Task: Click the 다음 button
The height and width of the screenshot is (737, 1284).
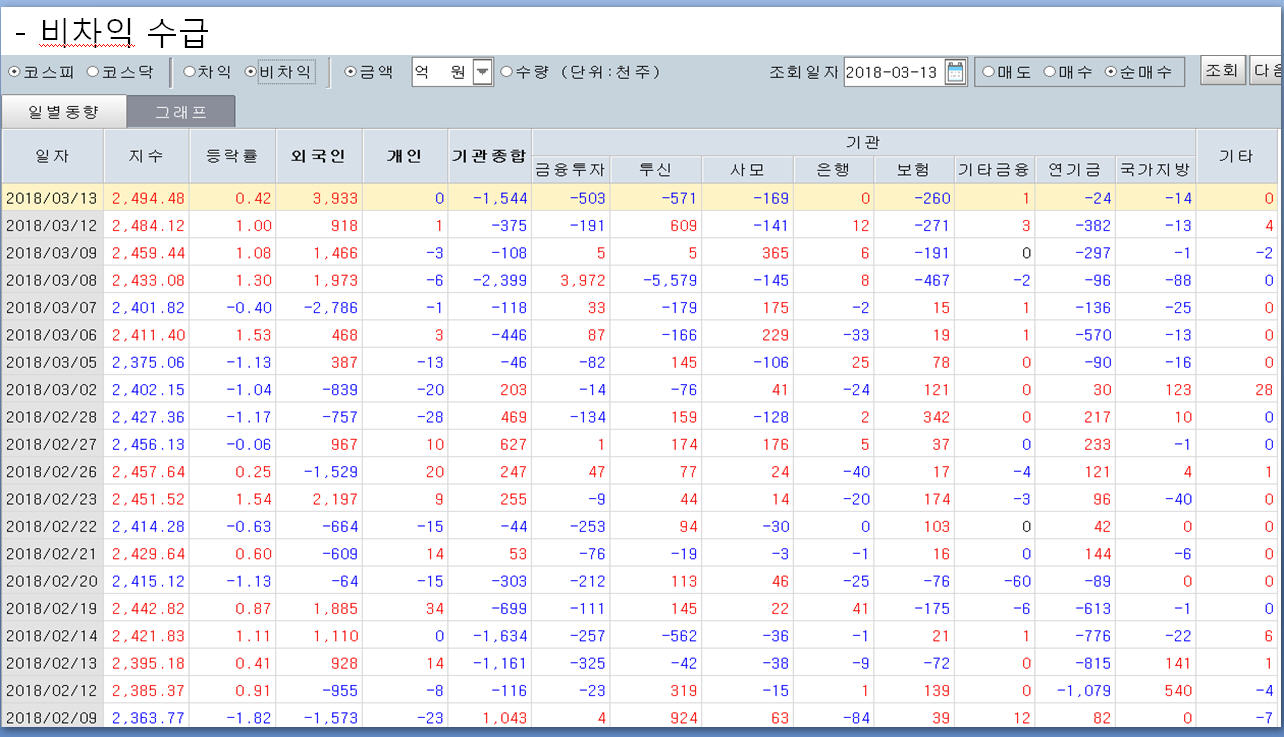Action: (x=1267, y=71)
